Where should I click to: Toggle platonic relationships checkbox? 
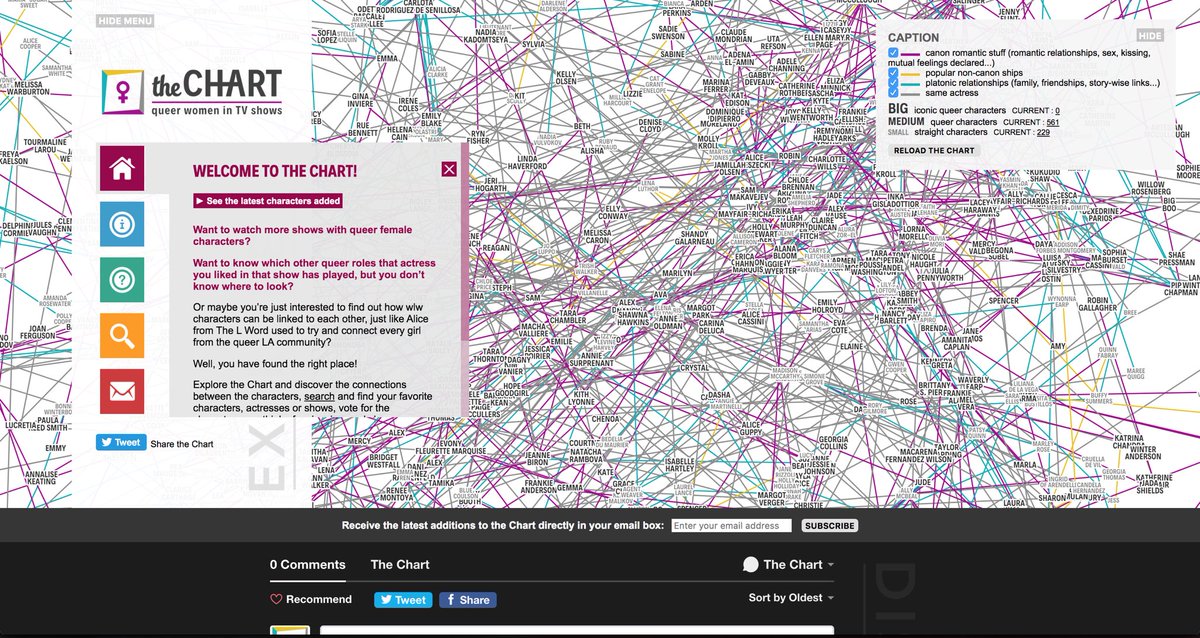click(893, 83)
